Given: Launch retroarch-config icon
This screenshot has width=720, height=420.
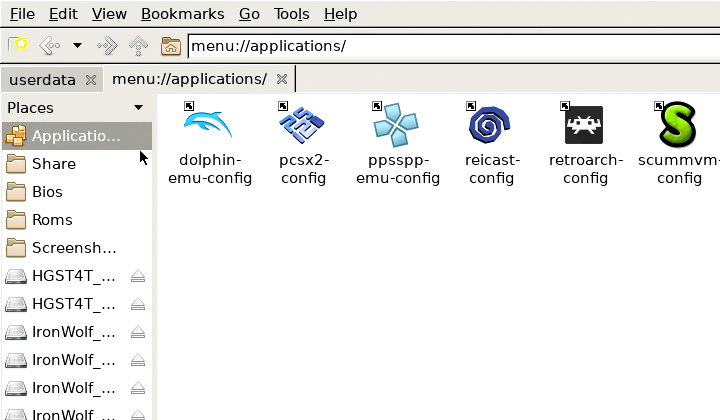Looking at the screenshot, I should tap(584, 125).
